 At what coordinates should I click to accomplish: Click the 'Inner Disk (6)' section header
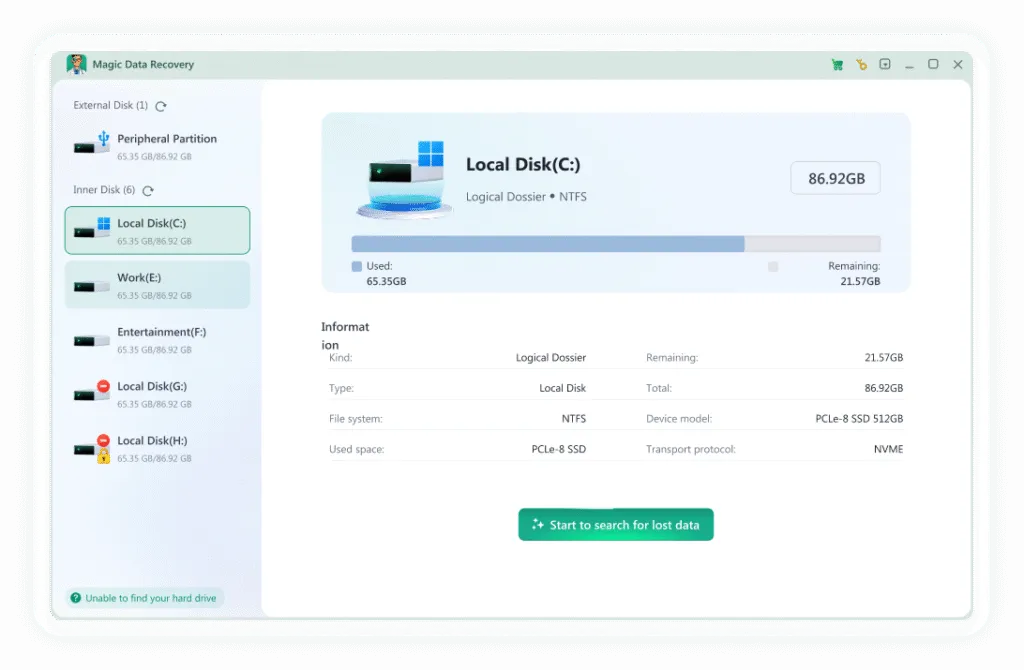[x=104, y=189]
